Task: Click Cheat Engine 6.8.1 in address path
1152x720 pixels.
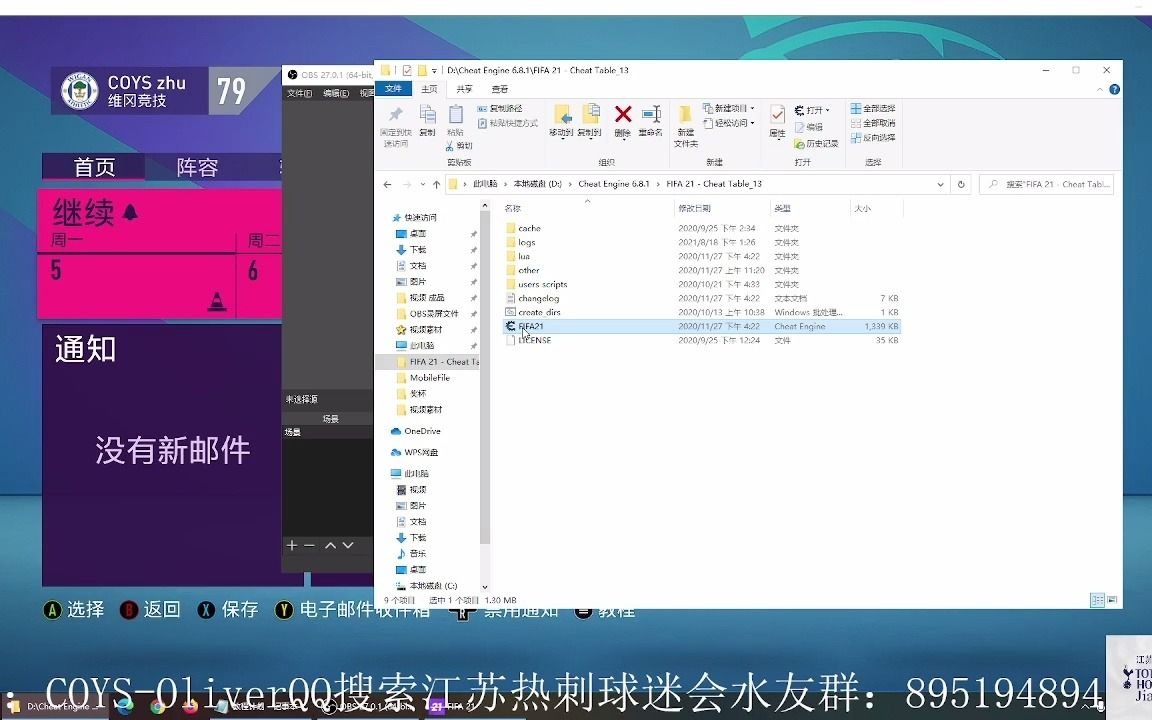Action: (613, 184)
